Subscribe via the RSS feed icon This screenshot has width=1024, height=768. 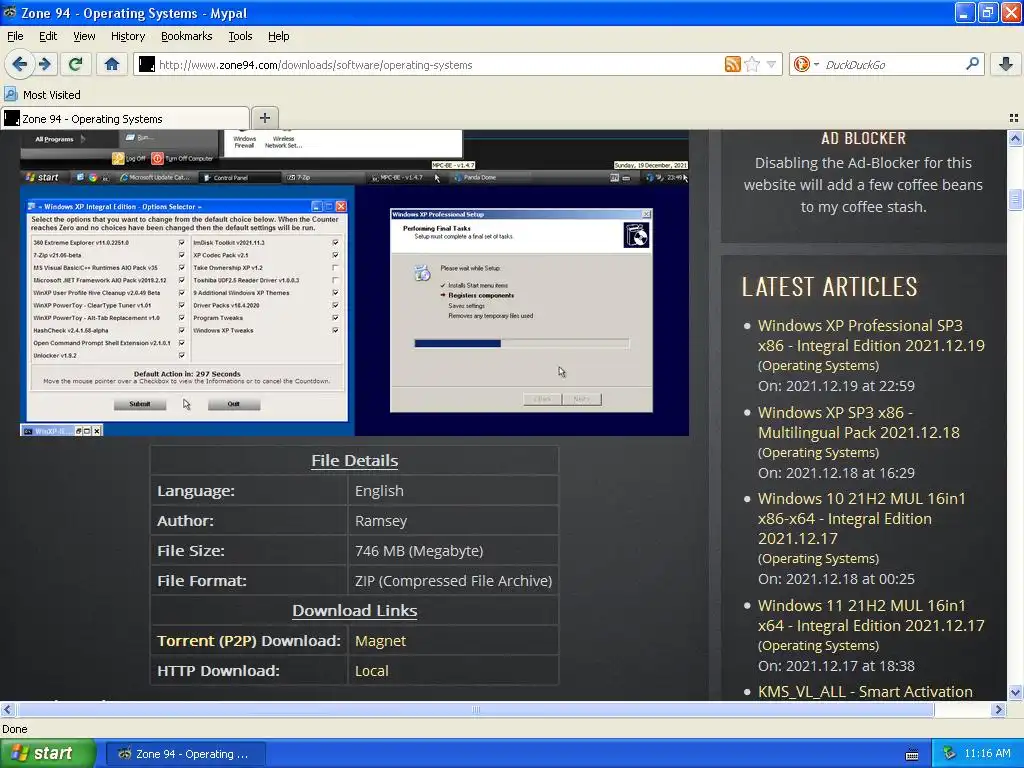[733, 64]
